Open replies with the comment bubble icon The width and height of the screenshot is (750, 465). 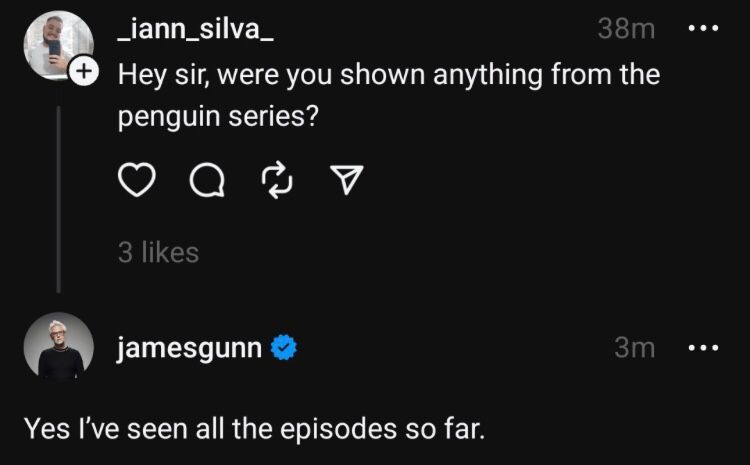[206, 179]
